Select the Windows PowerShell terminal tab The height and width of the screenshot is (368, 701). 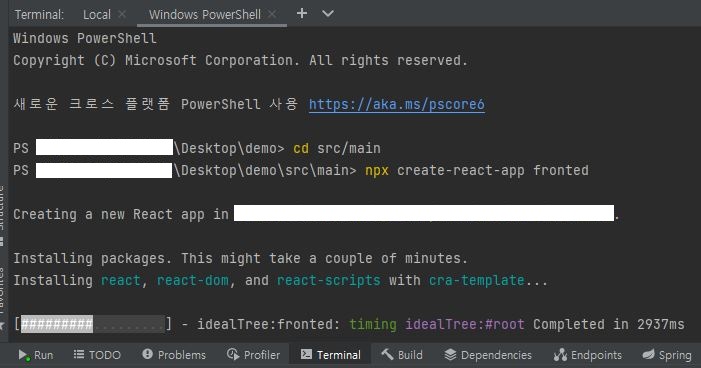coord(205,14)
